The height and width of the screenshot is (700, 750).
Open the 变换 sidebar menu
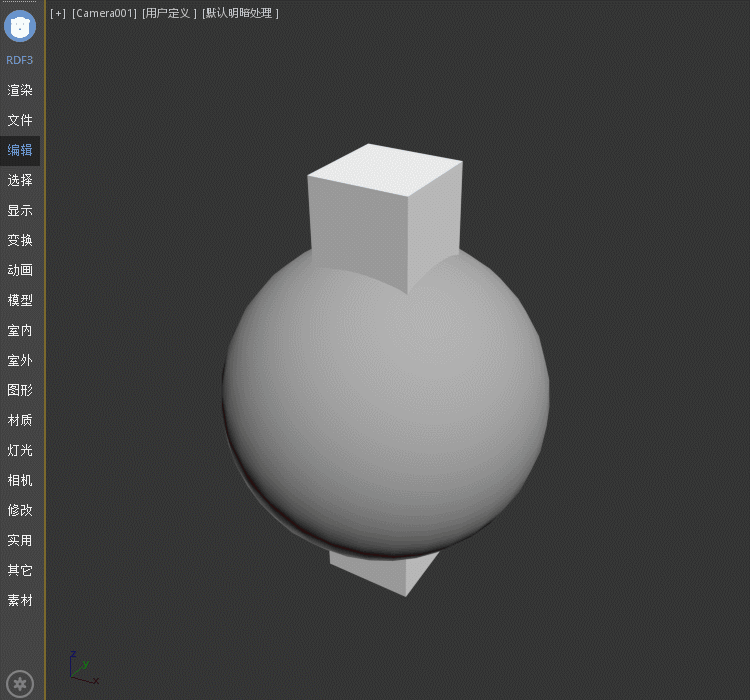pyautogui.click(x=20, y=240)
